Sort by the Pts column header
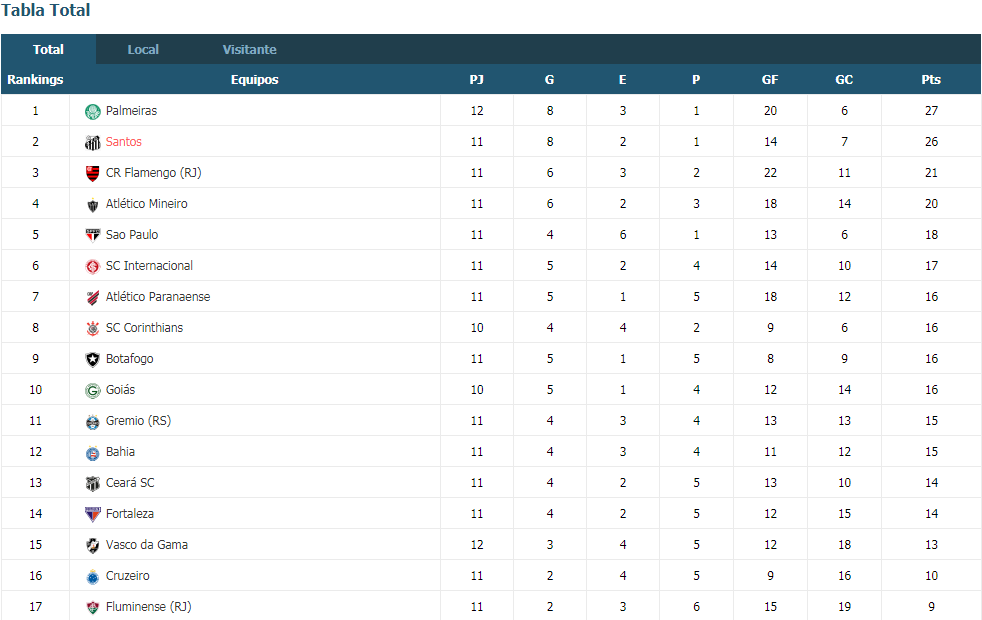982x620 pixels. pos(931,80)
